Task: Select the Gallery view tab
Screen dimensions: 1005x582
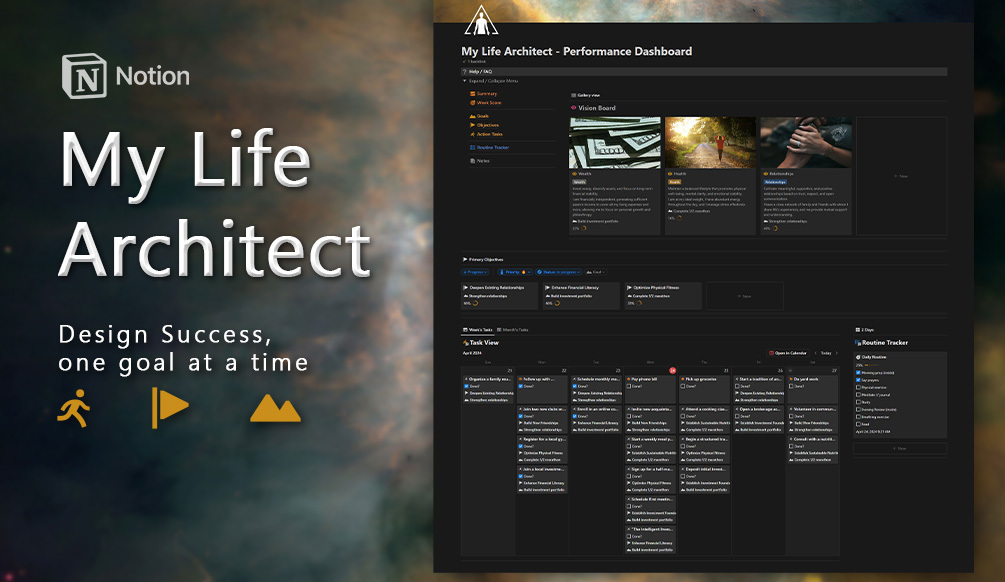Action: (x=585, y=95)
